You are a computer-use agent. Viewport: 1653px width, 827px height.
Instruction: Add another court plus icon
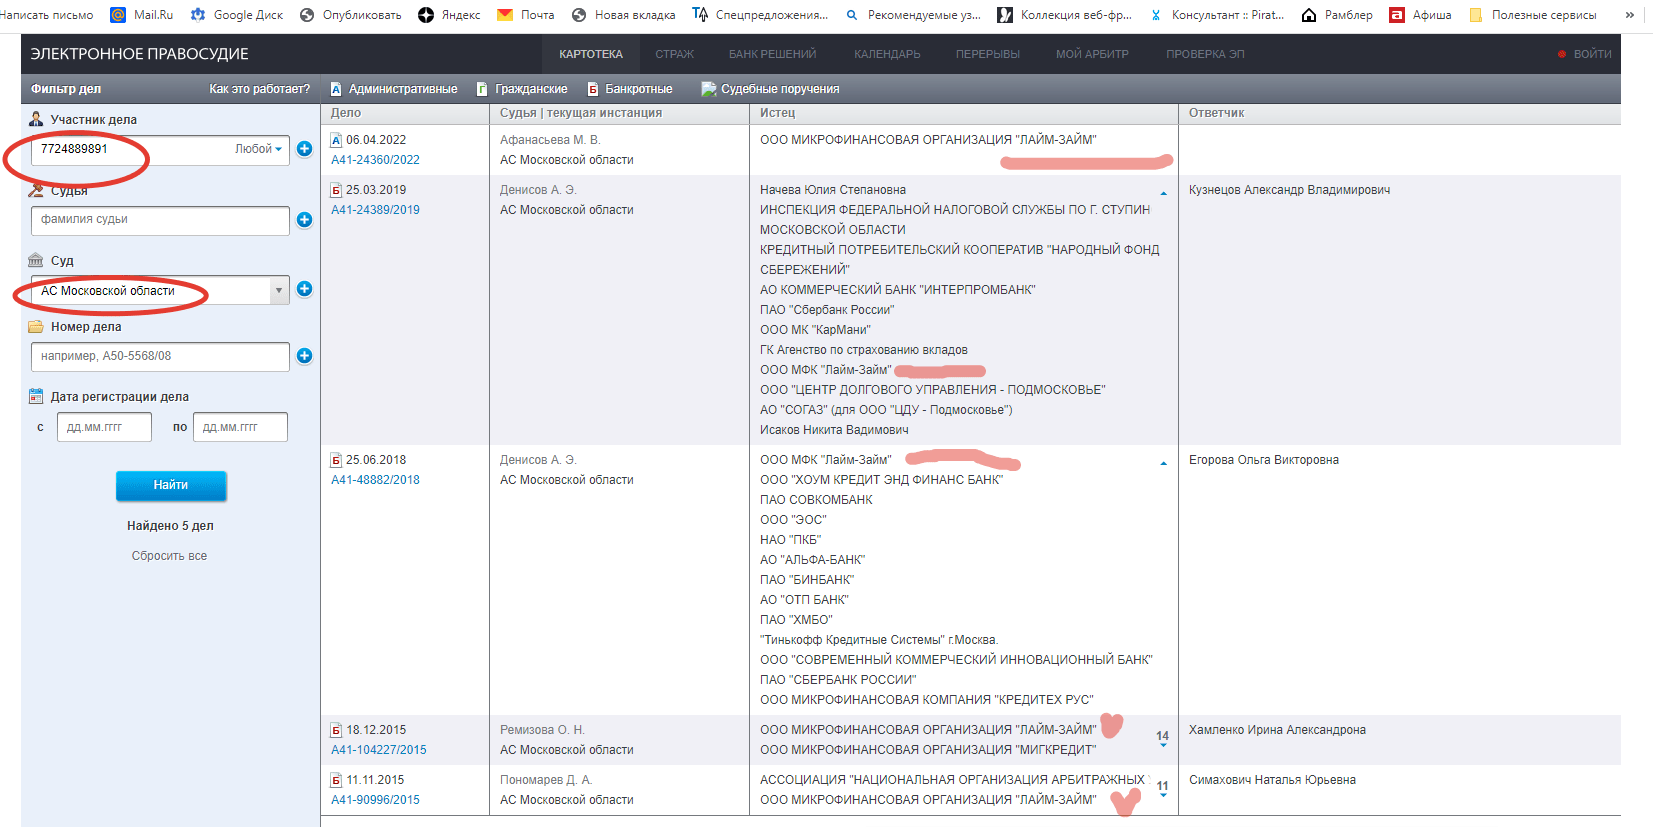305,289
